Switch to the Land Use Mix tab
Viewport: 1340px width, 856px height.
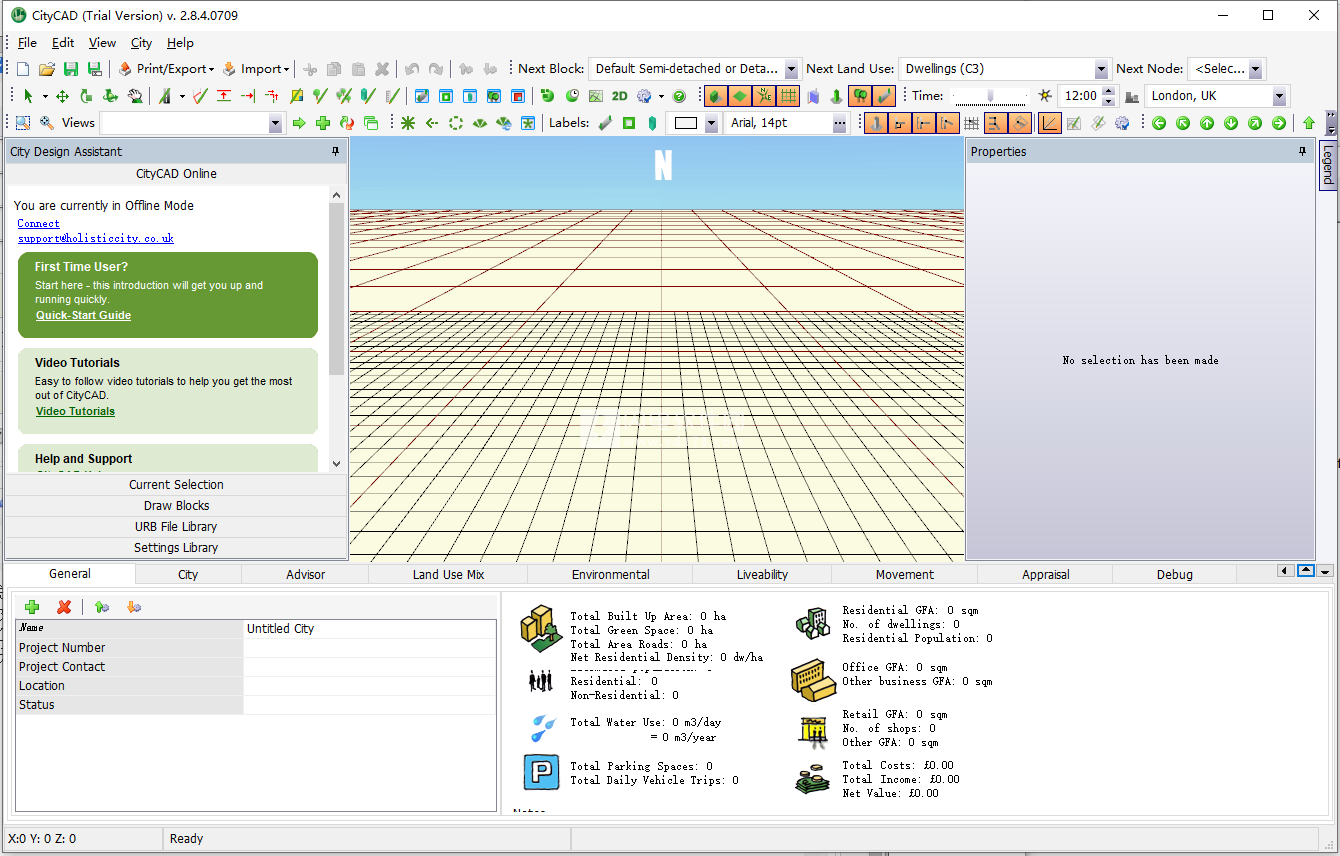[448, 575]
